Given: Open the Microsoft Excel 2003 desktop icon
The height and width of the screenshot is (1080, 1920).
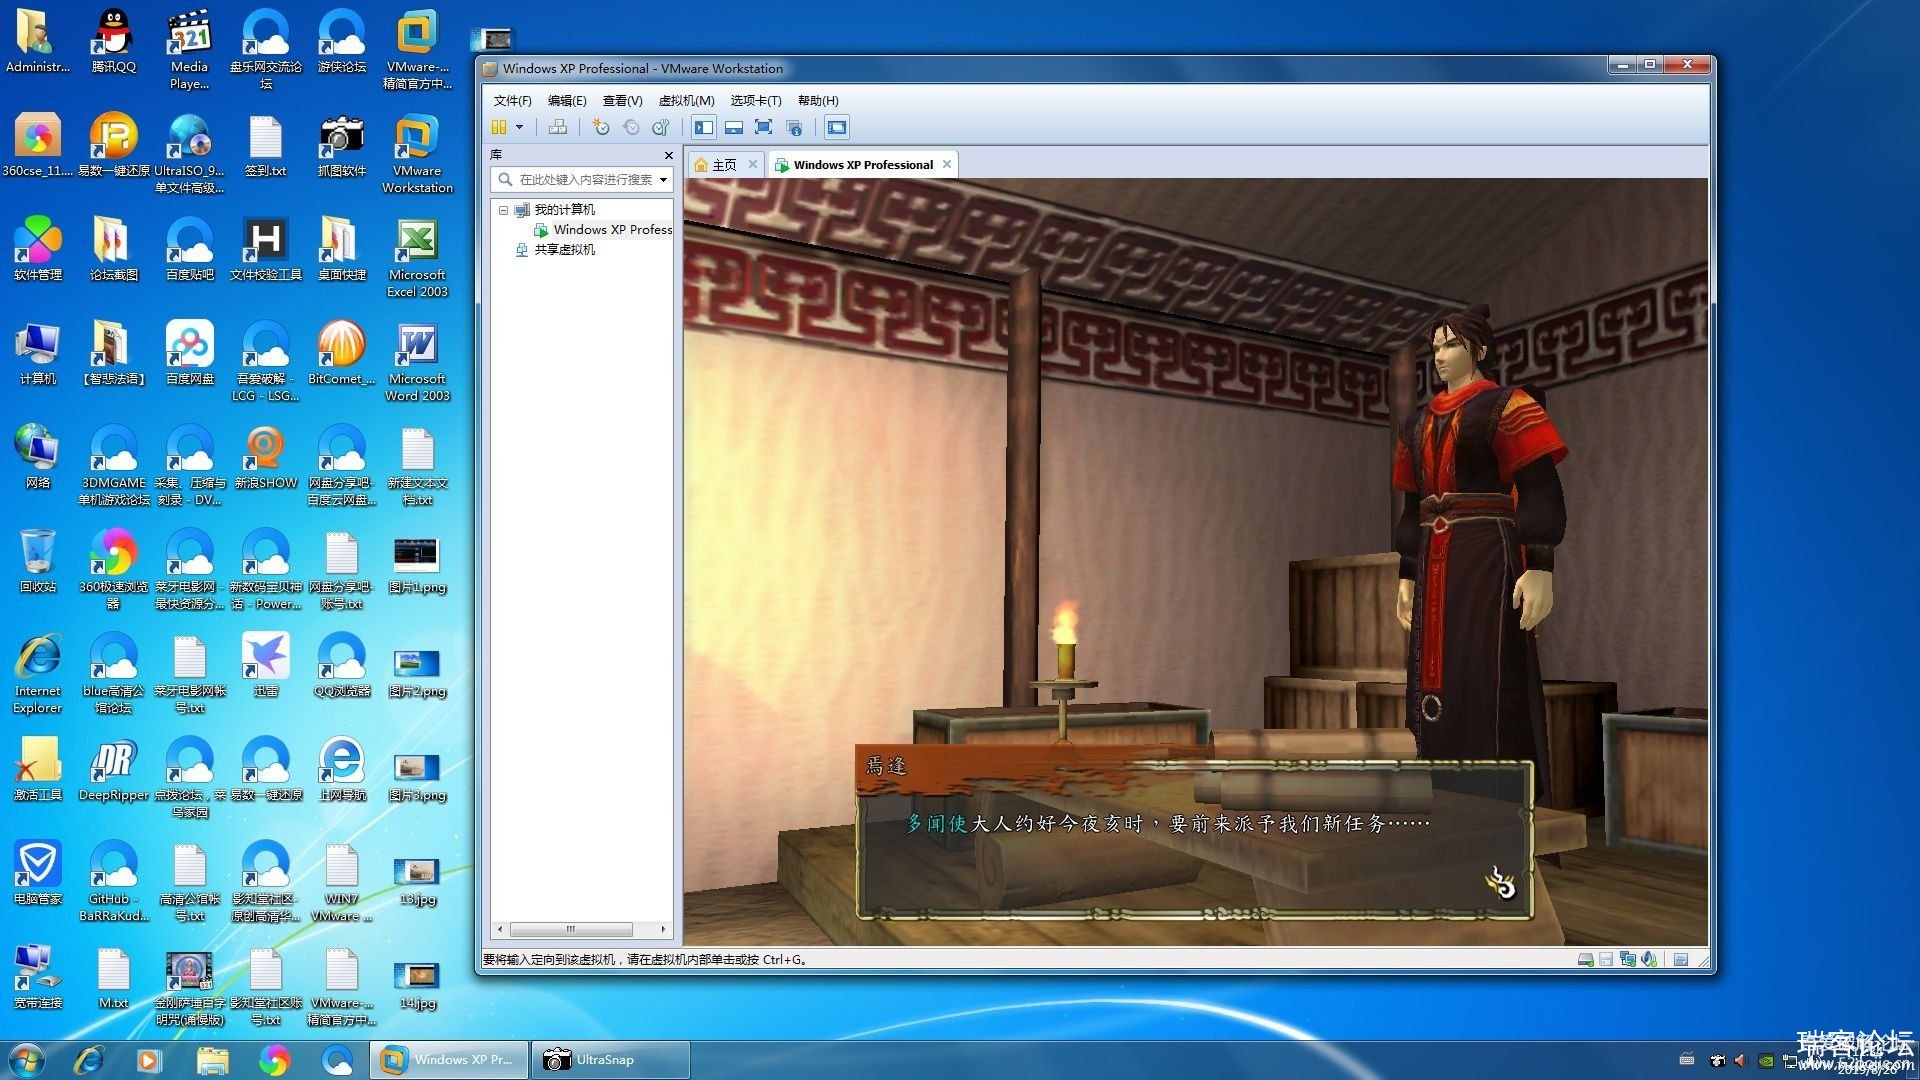Looking at the screenshot, I should [417, 257].
